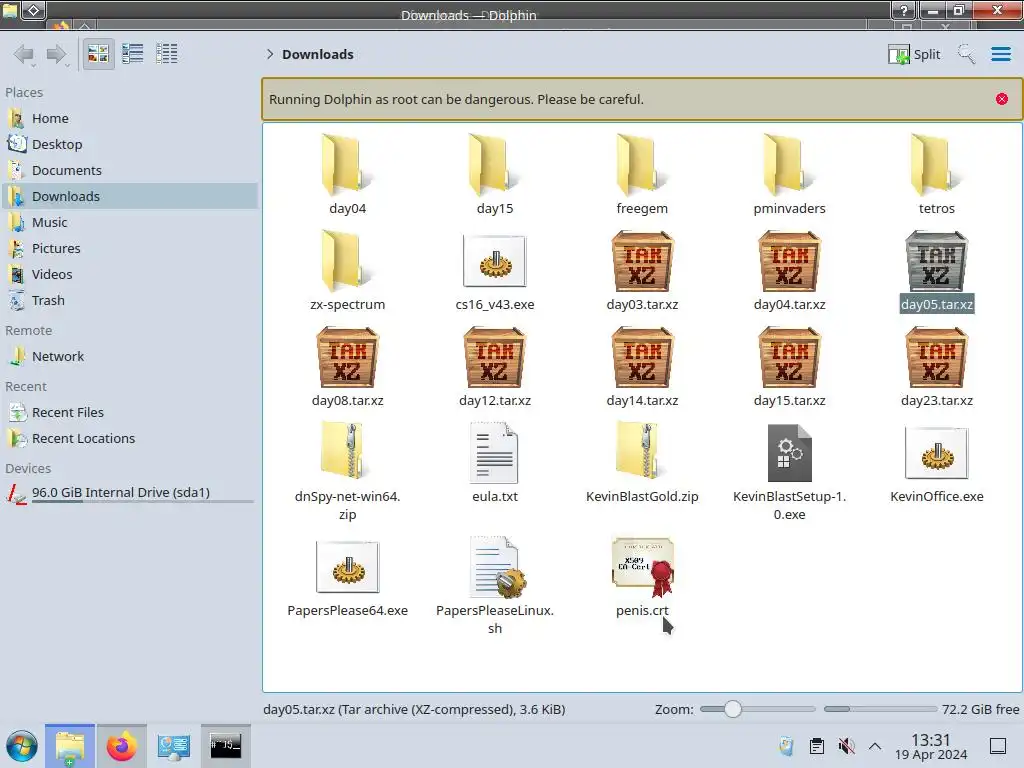Switch to Icons view mode
The height and width of the screenshot is (768, 1024).
(98, 54)
